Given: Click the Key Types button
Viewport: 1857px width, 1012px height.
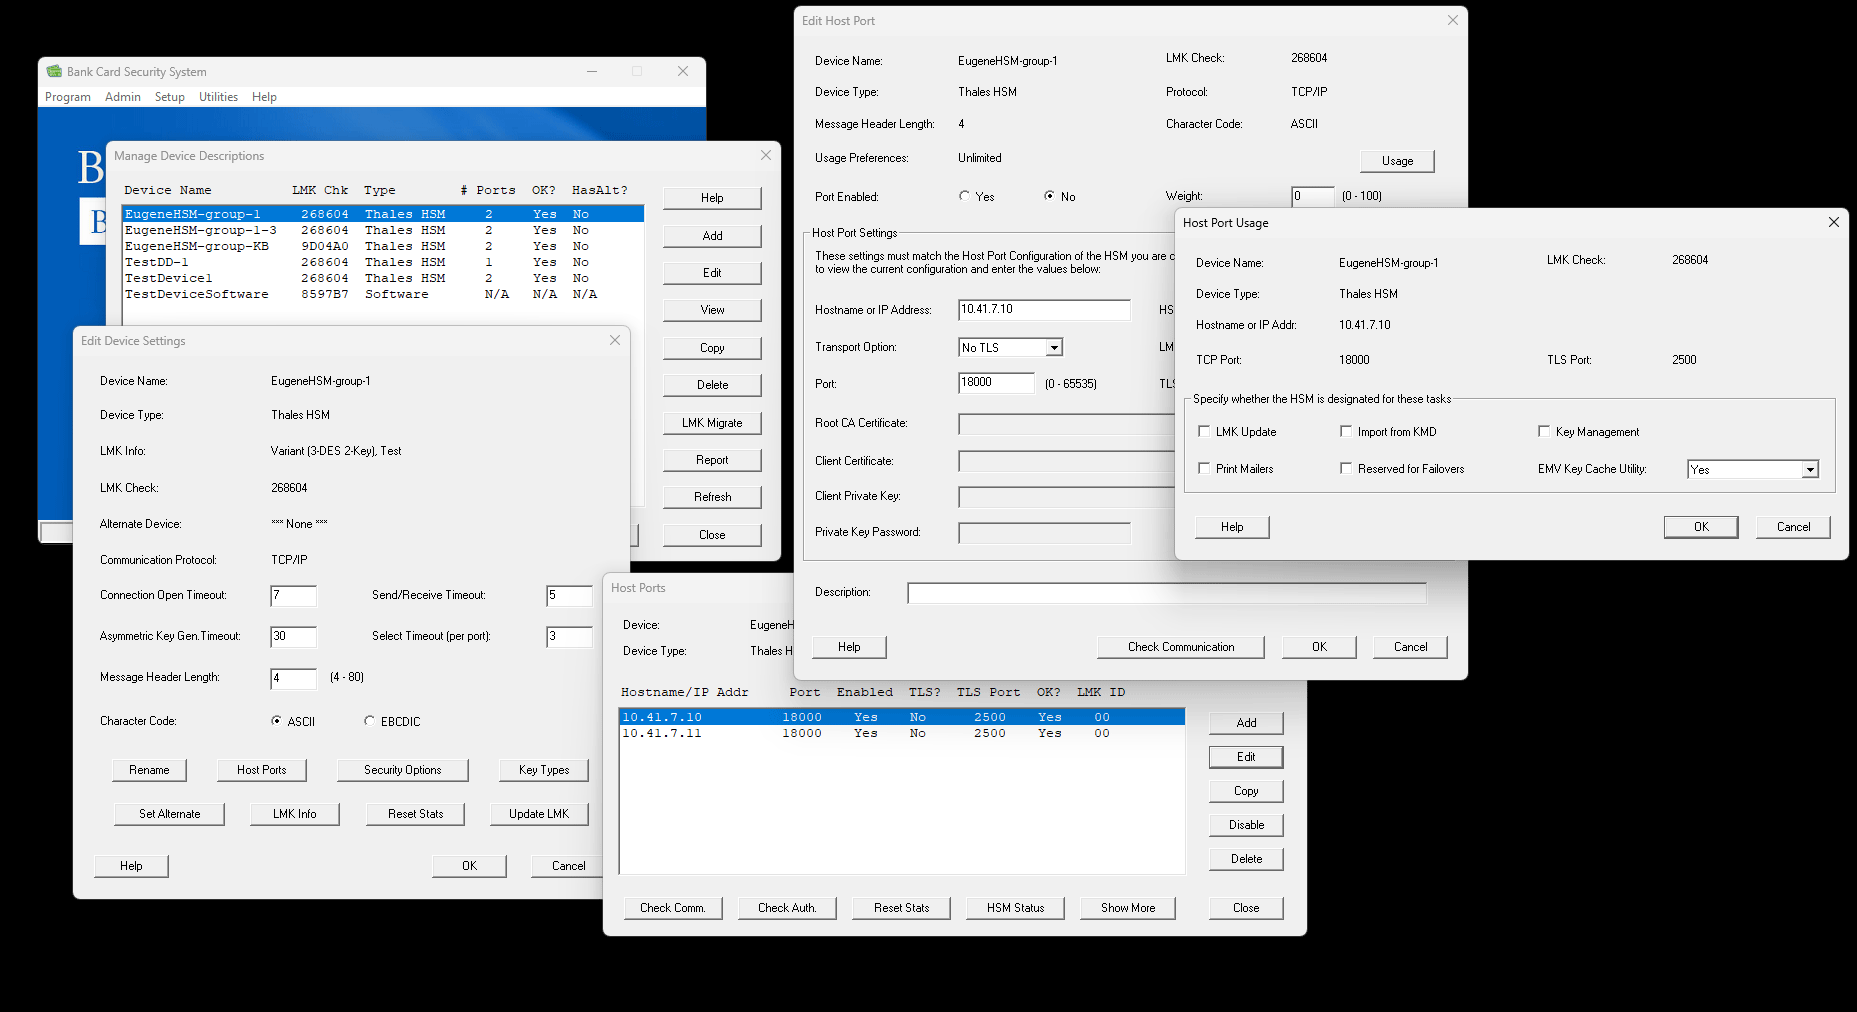Looking at the screenshot, I should point(544,770).
